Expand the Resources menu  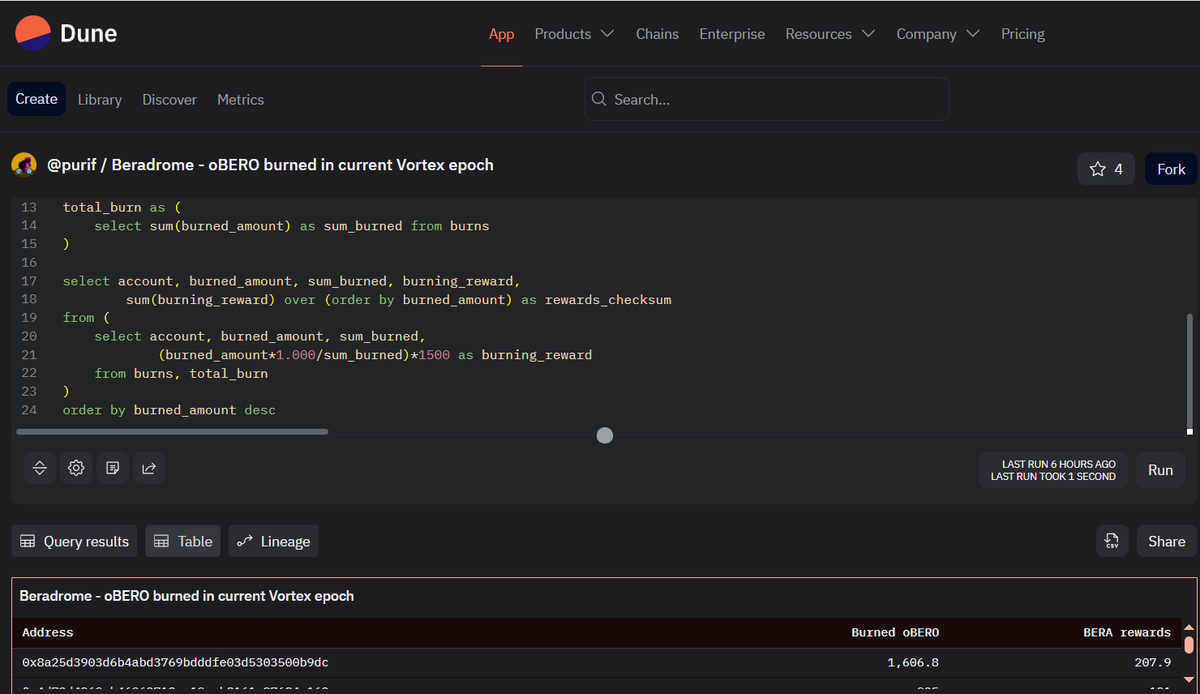click(x=830, y=34)
